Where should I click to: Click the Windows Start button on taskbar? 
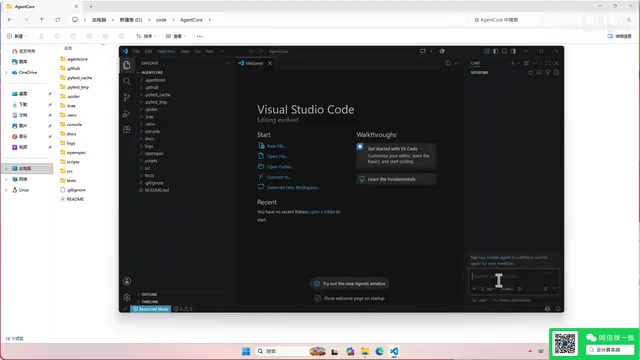[x=246, y=351]
